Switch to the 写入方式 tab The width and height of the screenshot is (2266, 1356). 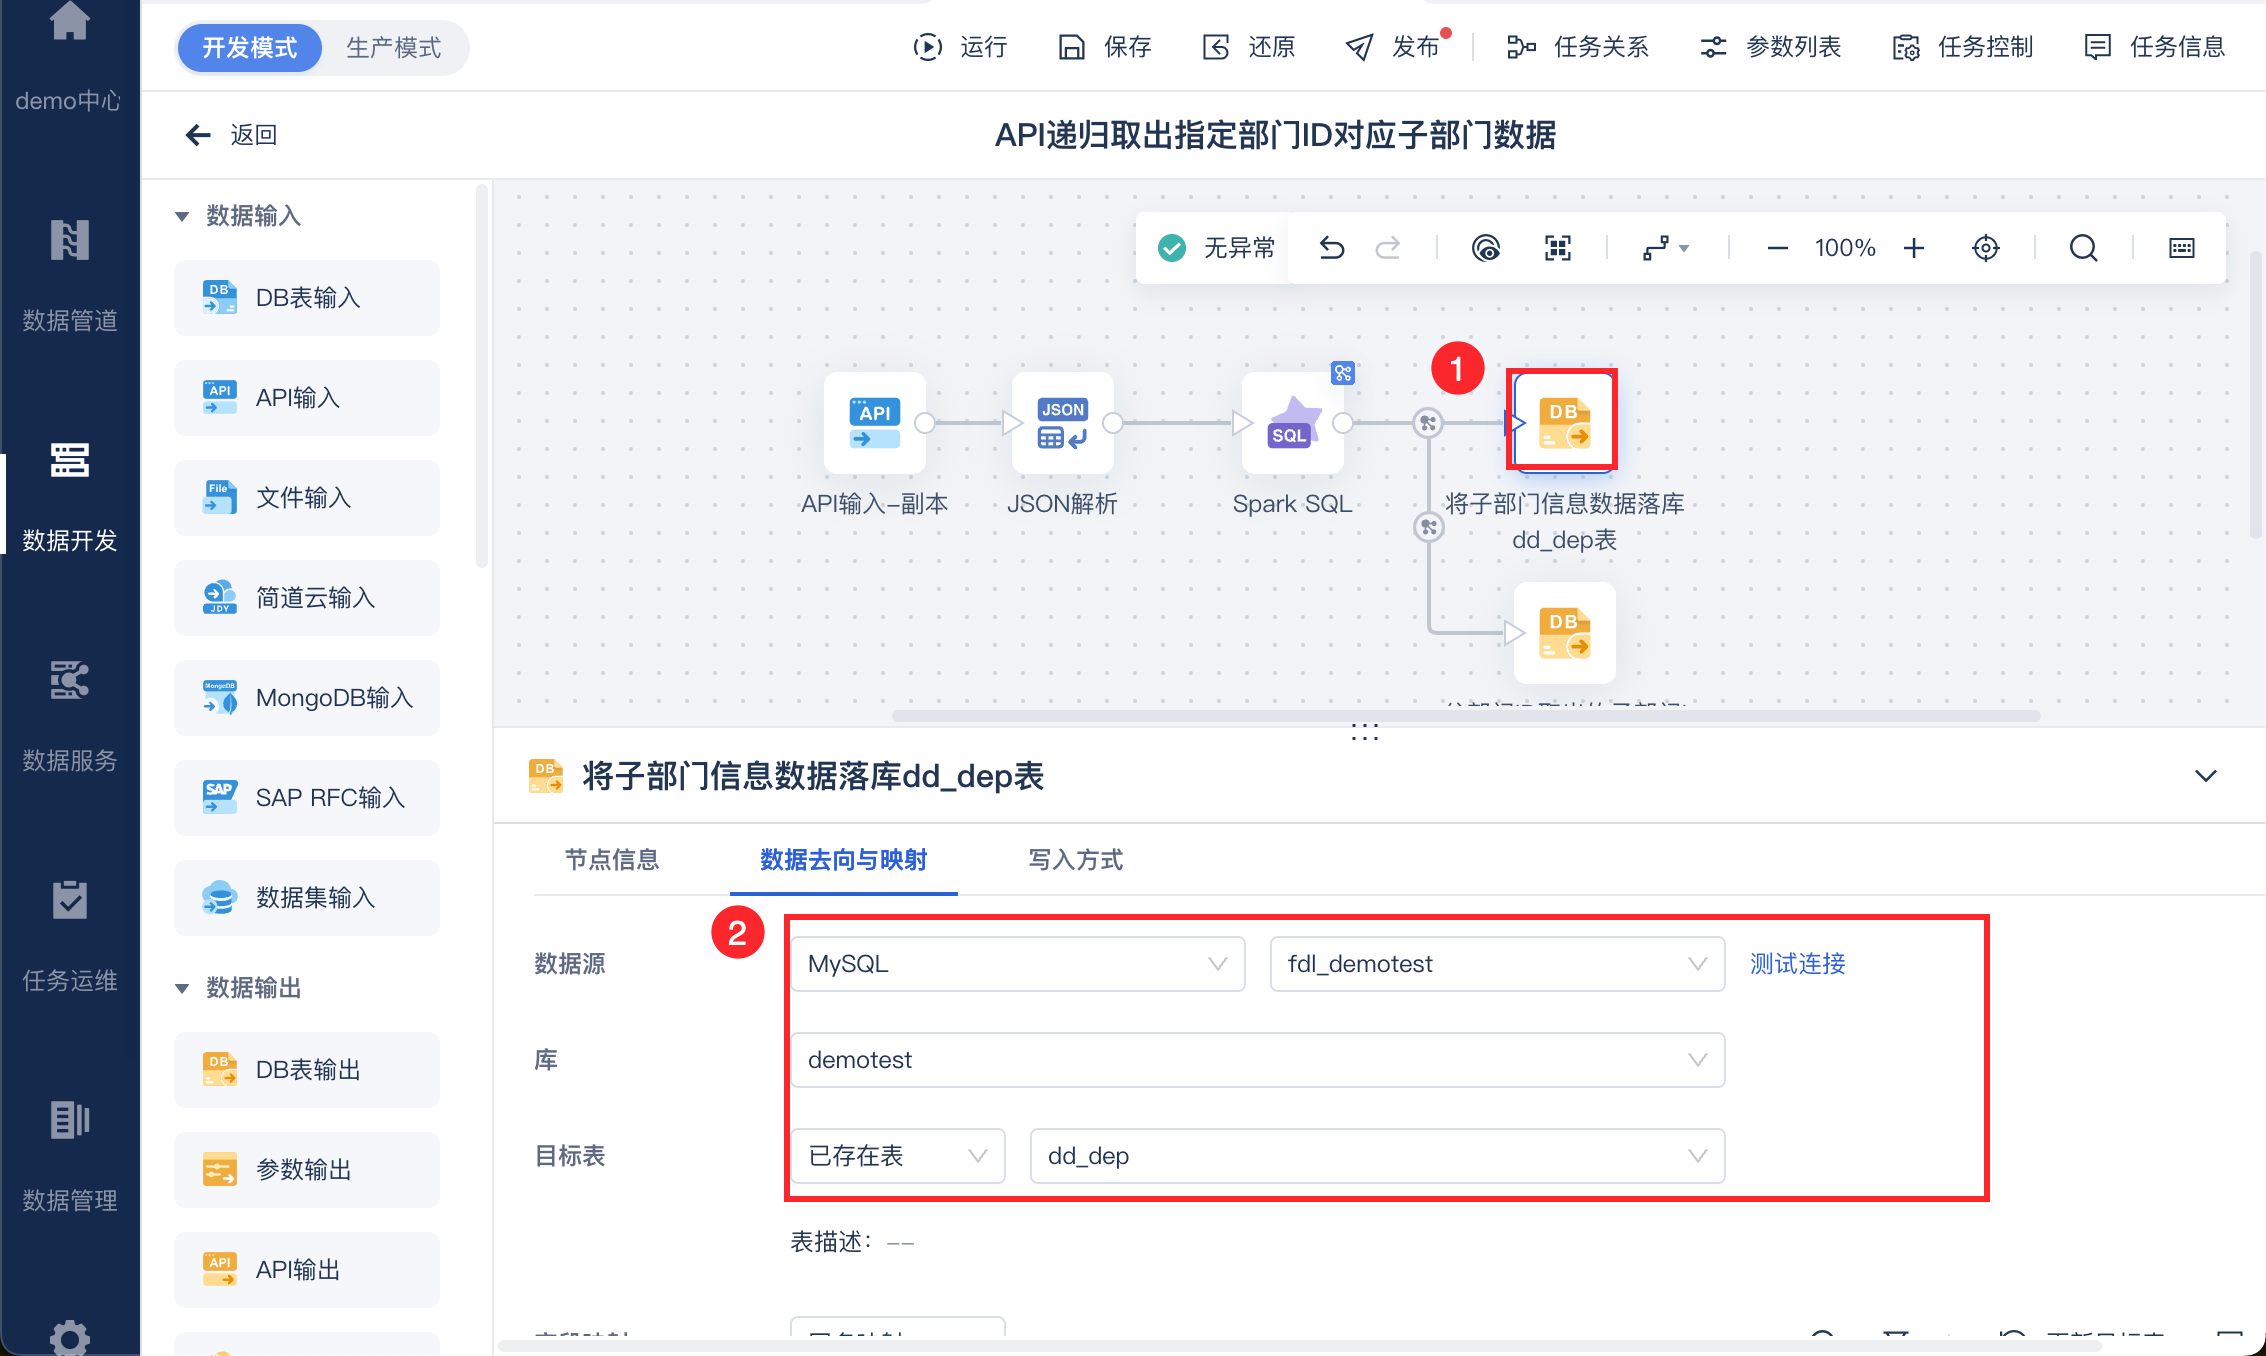pyautogui.click(x=1075, y=860)
